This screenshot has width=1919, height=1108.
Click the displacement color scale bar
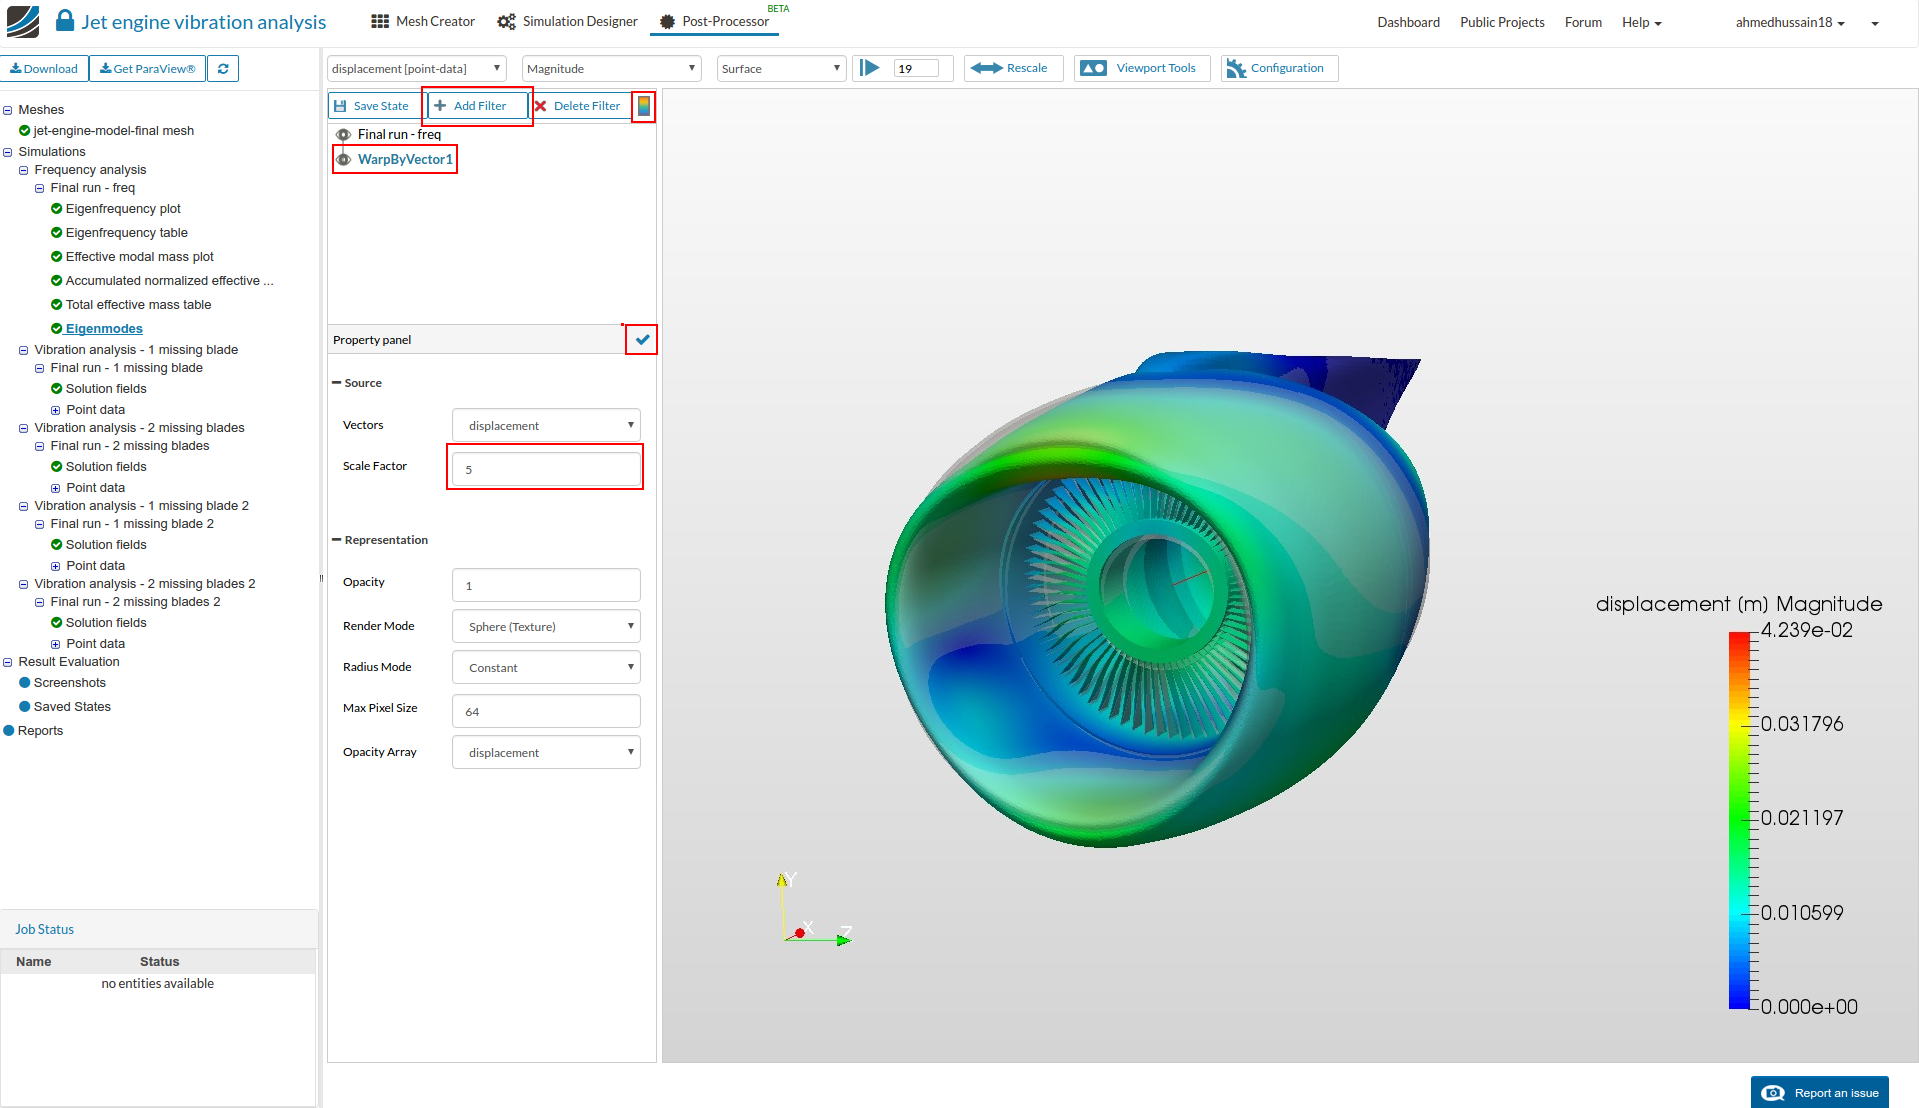(1739, 819)
